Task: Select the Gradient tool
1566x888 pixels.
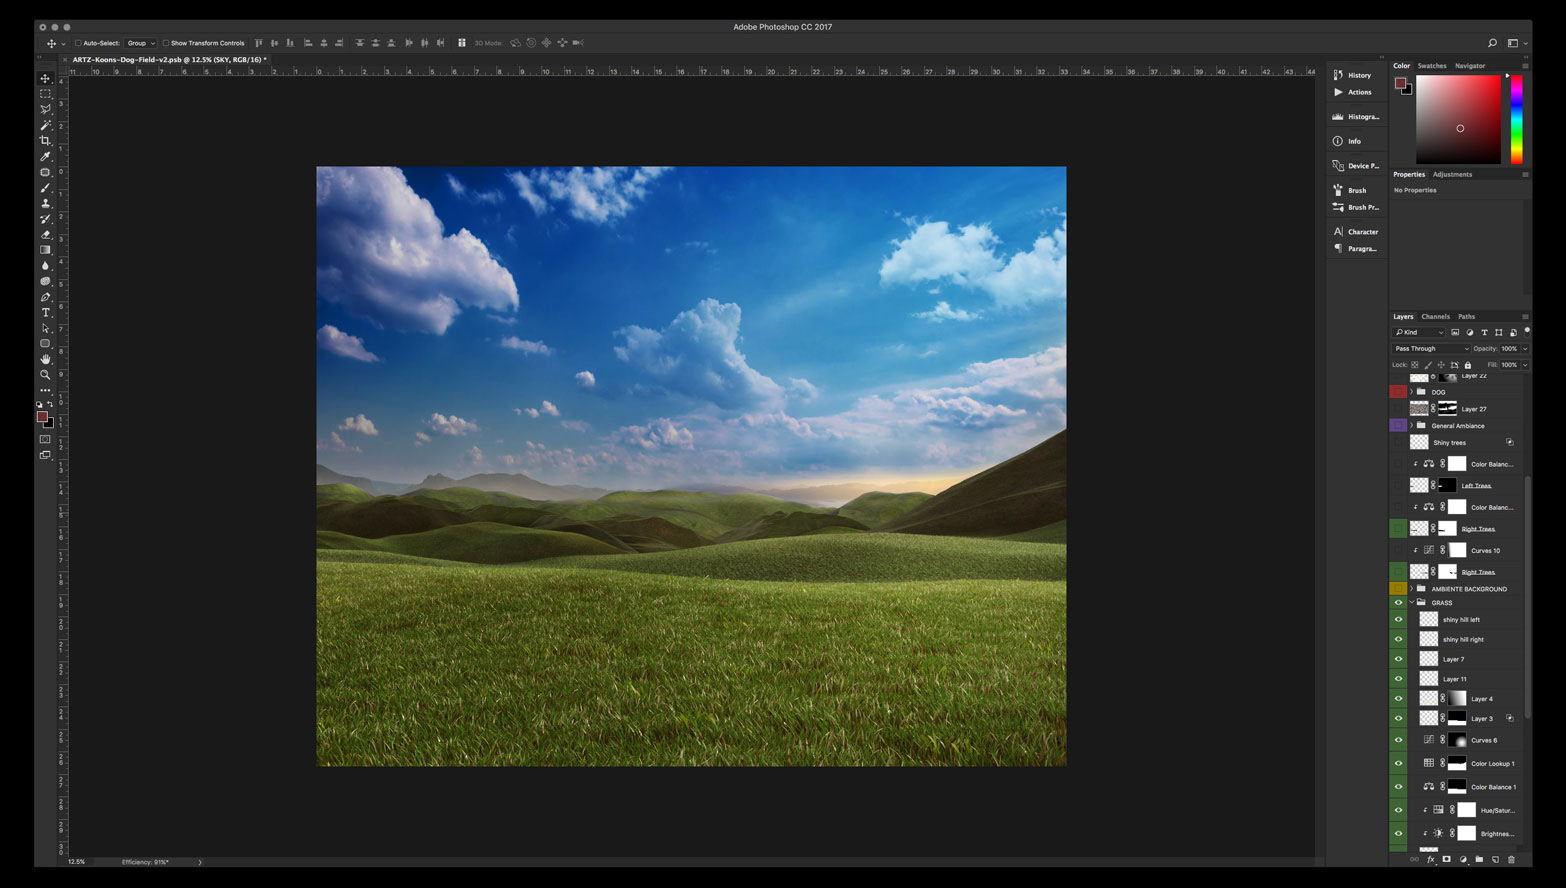Action: point(45,250)
